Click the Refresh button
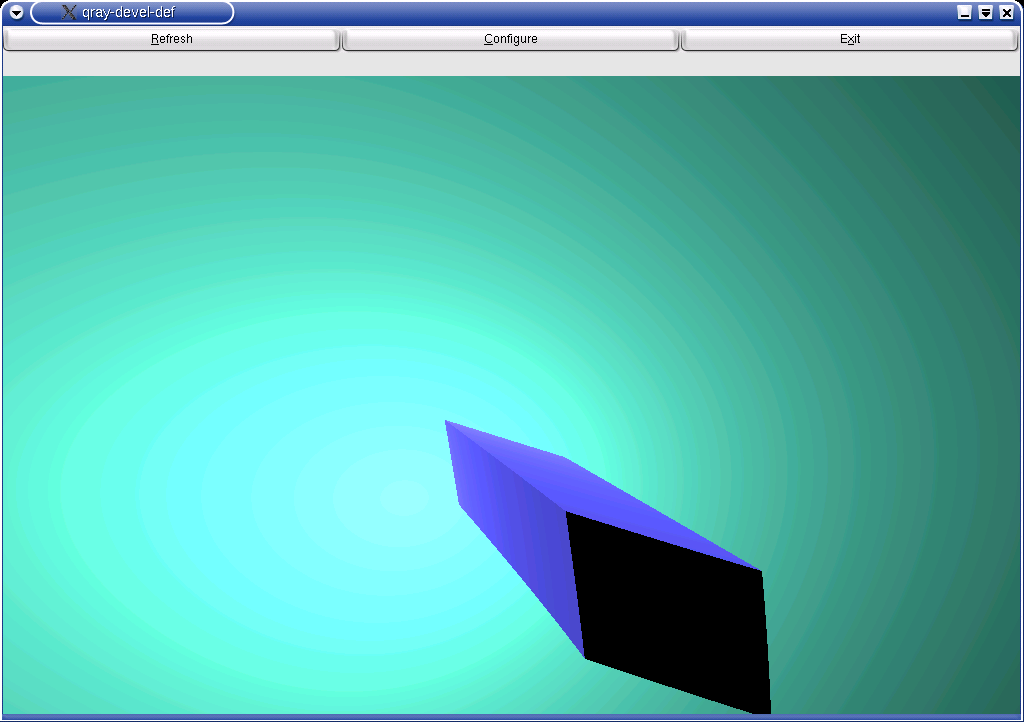This screenshot has width=1024, height=722. coord(171,39)
